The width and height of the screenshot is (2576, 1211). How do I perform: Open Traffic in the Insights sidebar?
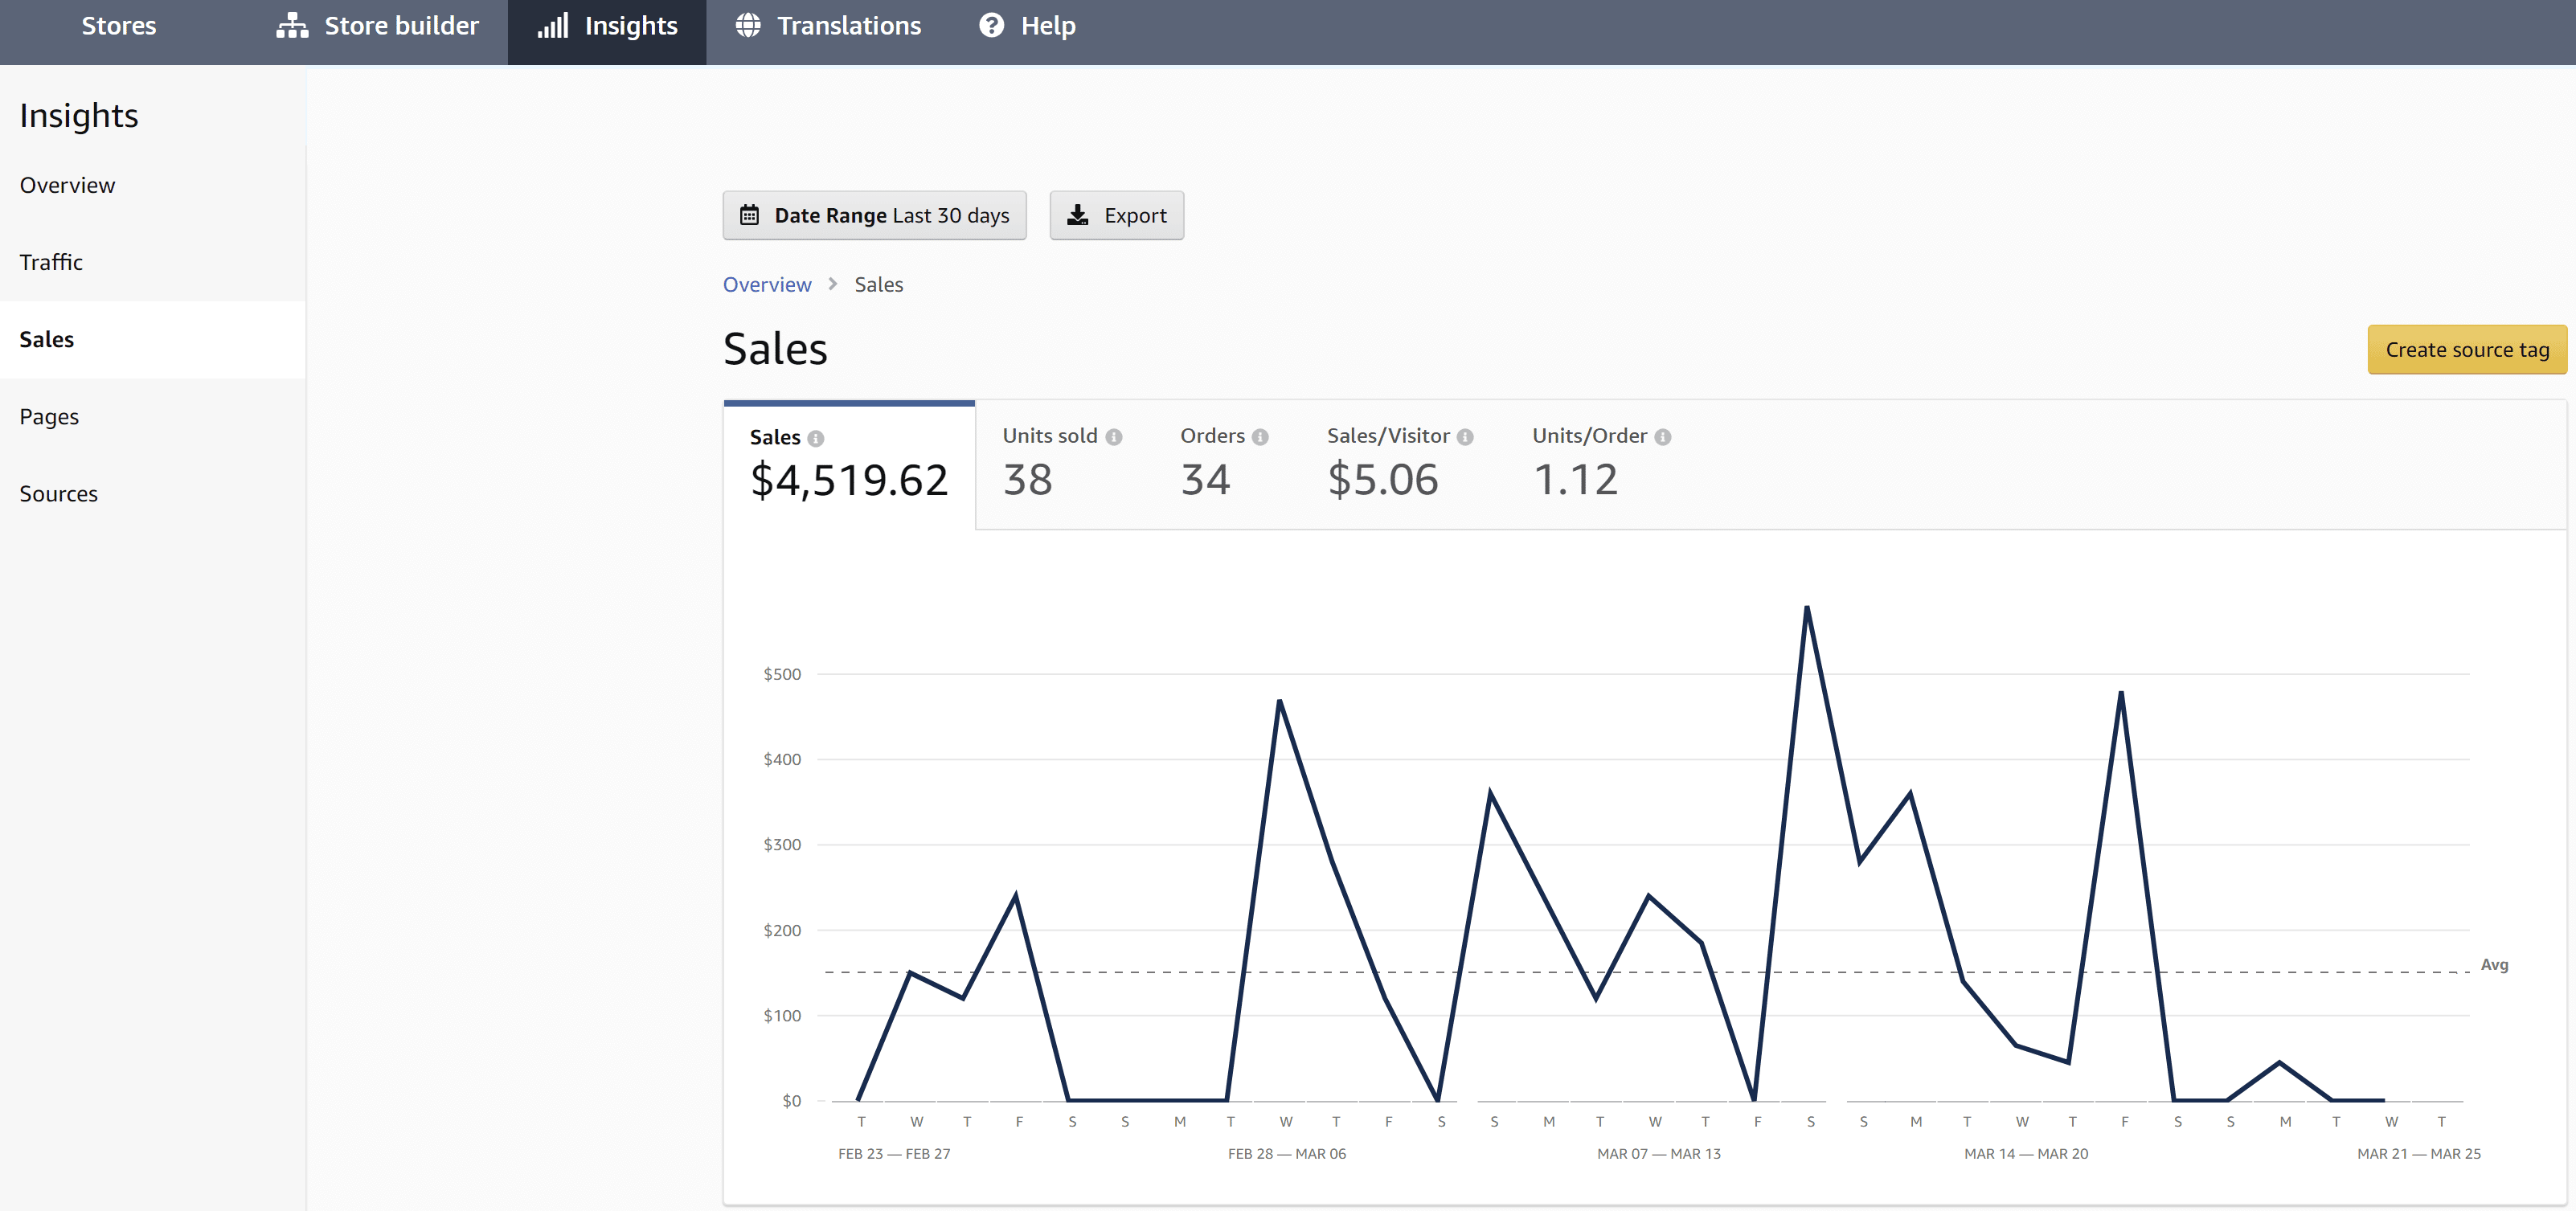point(51,262)
